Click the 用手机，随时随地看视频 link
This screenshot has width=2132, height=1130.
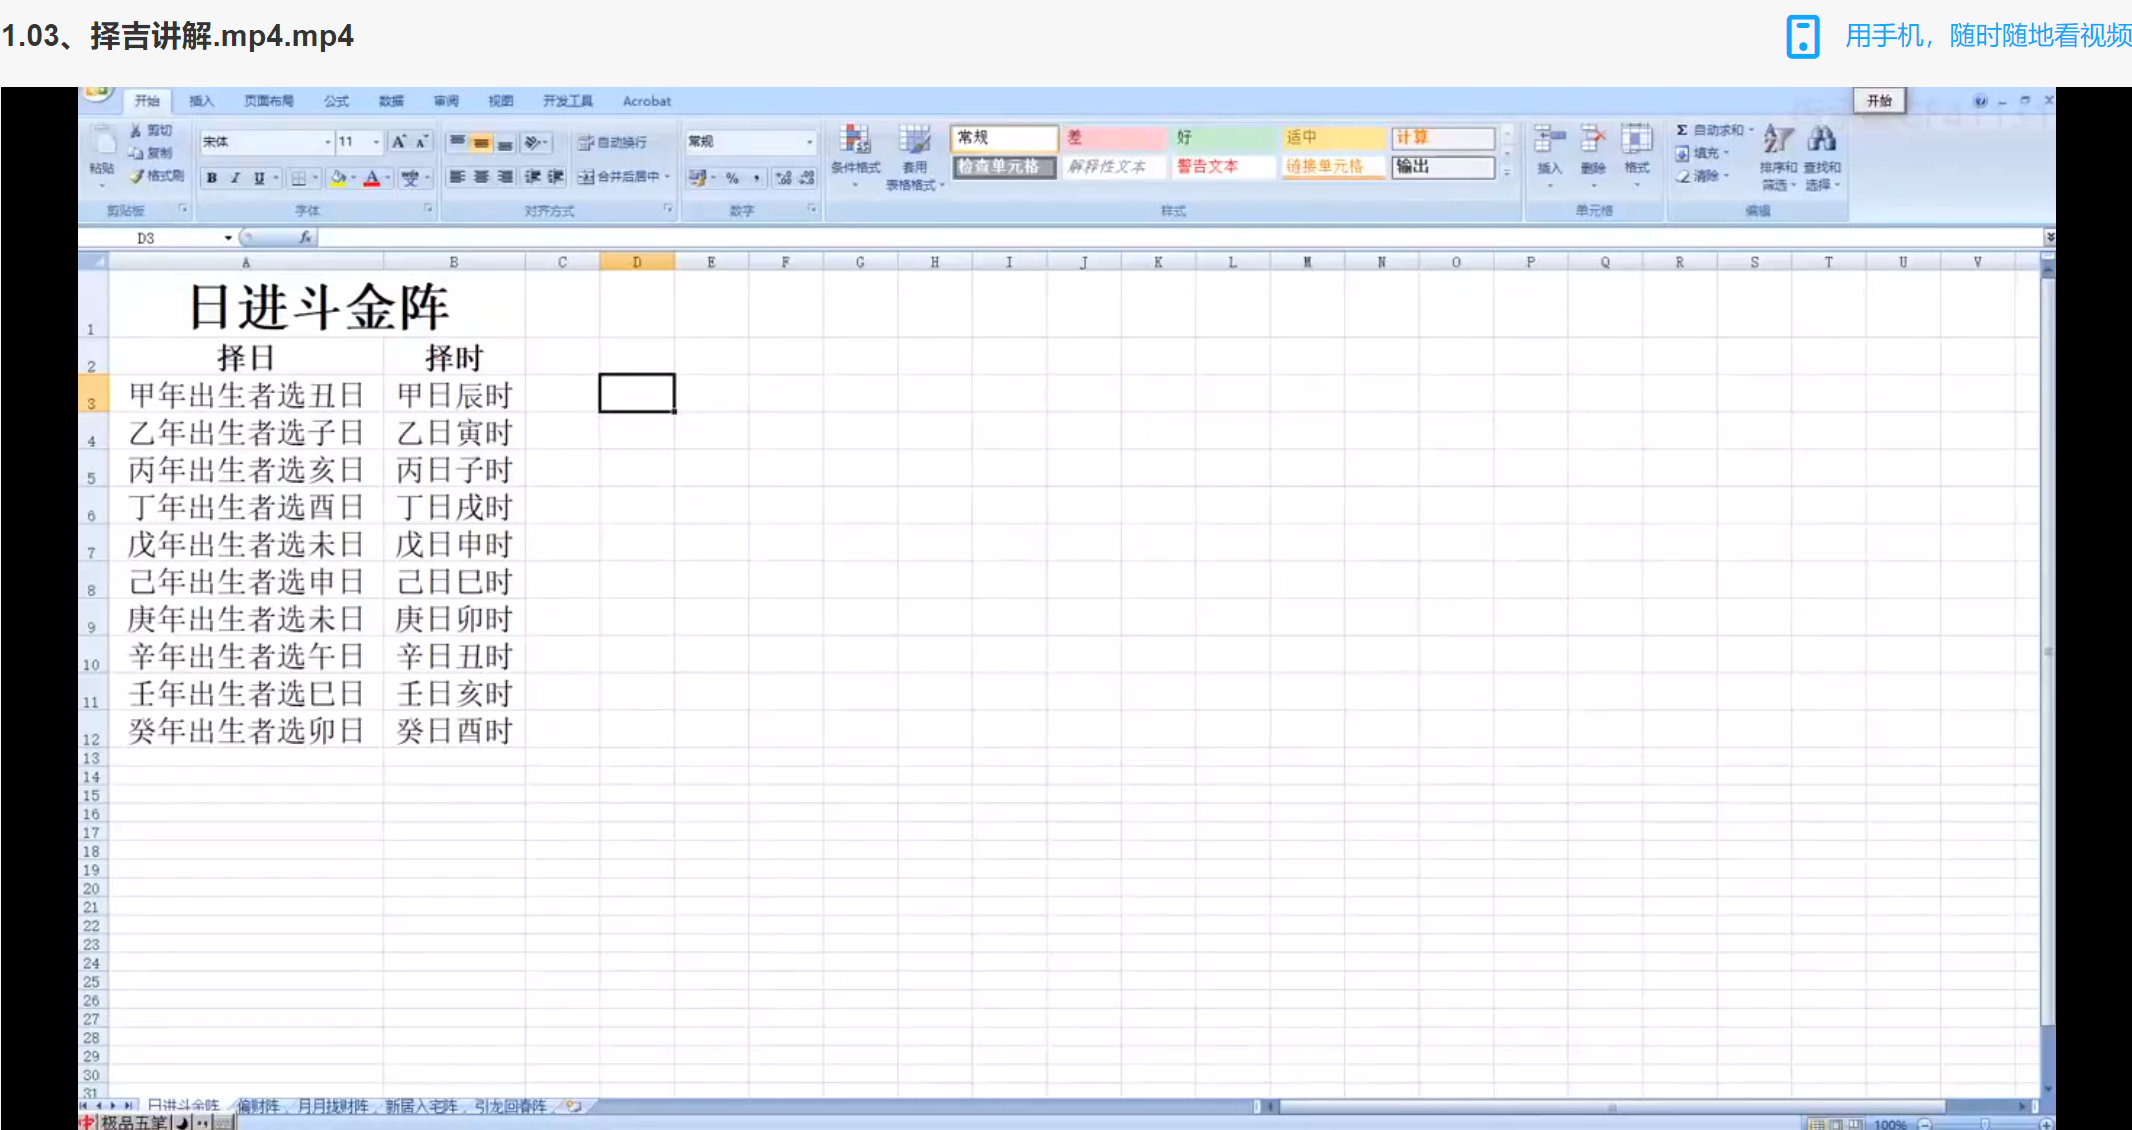pos(1986,36)
